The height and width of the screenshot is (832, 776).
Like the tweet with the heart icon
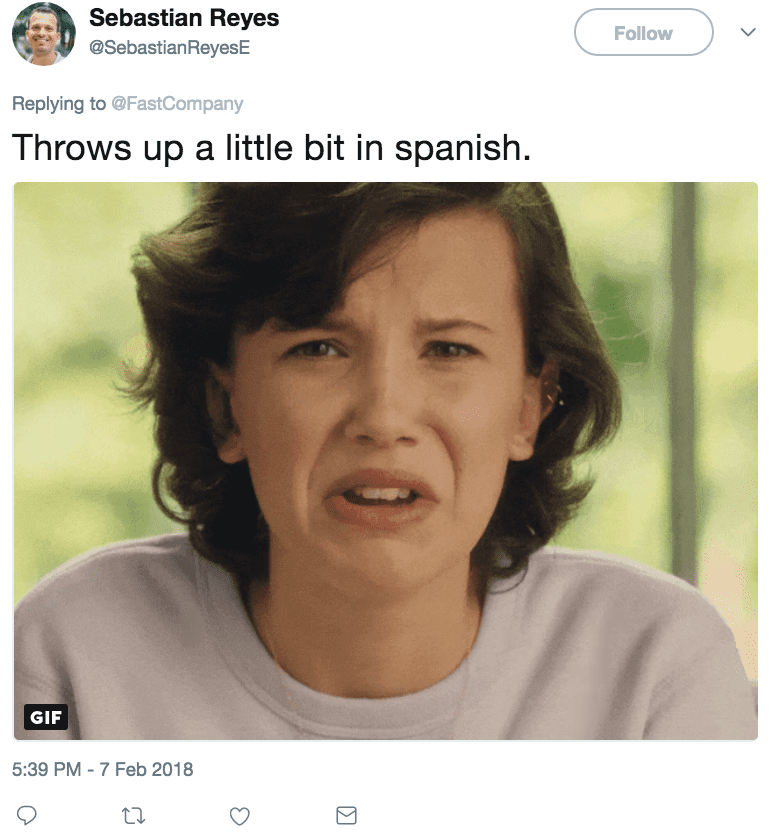239,816
